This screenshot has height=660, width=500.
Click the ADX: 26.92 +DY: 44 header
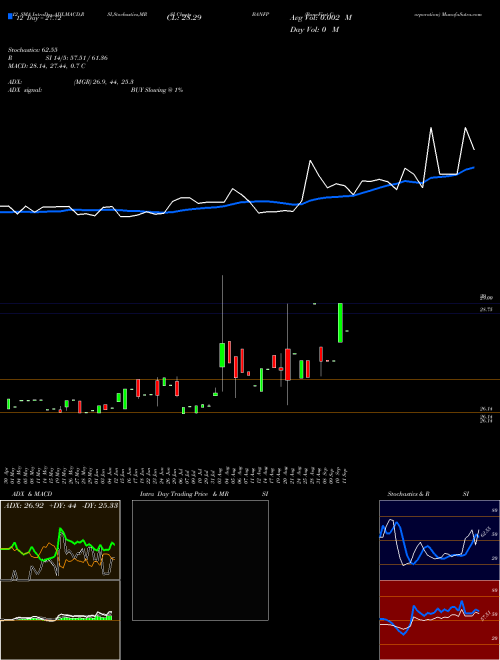pyautogui.click(x=60, y=505)
